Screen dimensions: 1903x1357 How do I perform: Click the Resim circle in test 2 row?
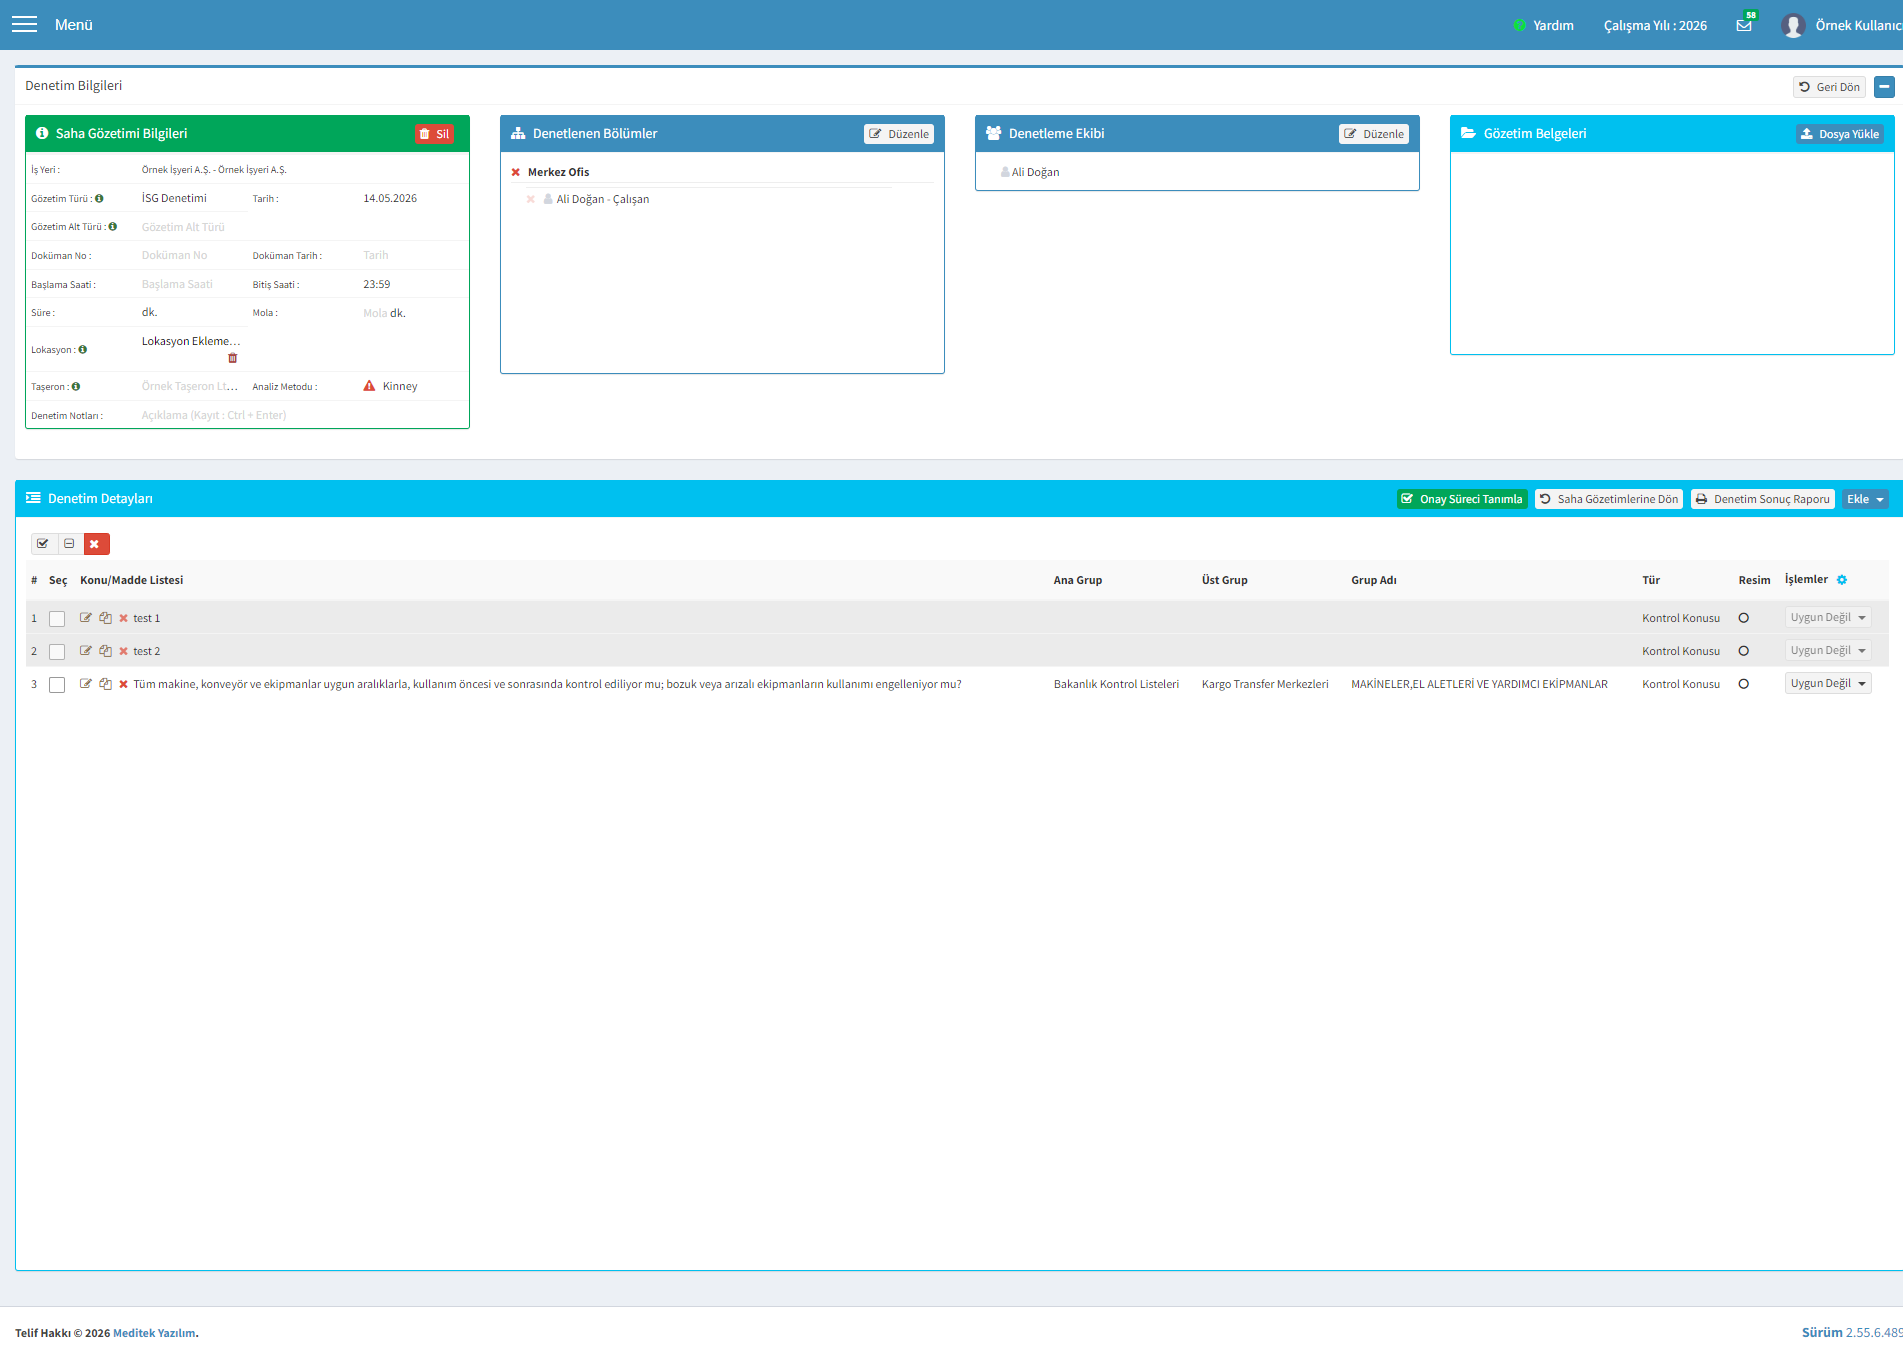(x=1744, y=651)
